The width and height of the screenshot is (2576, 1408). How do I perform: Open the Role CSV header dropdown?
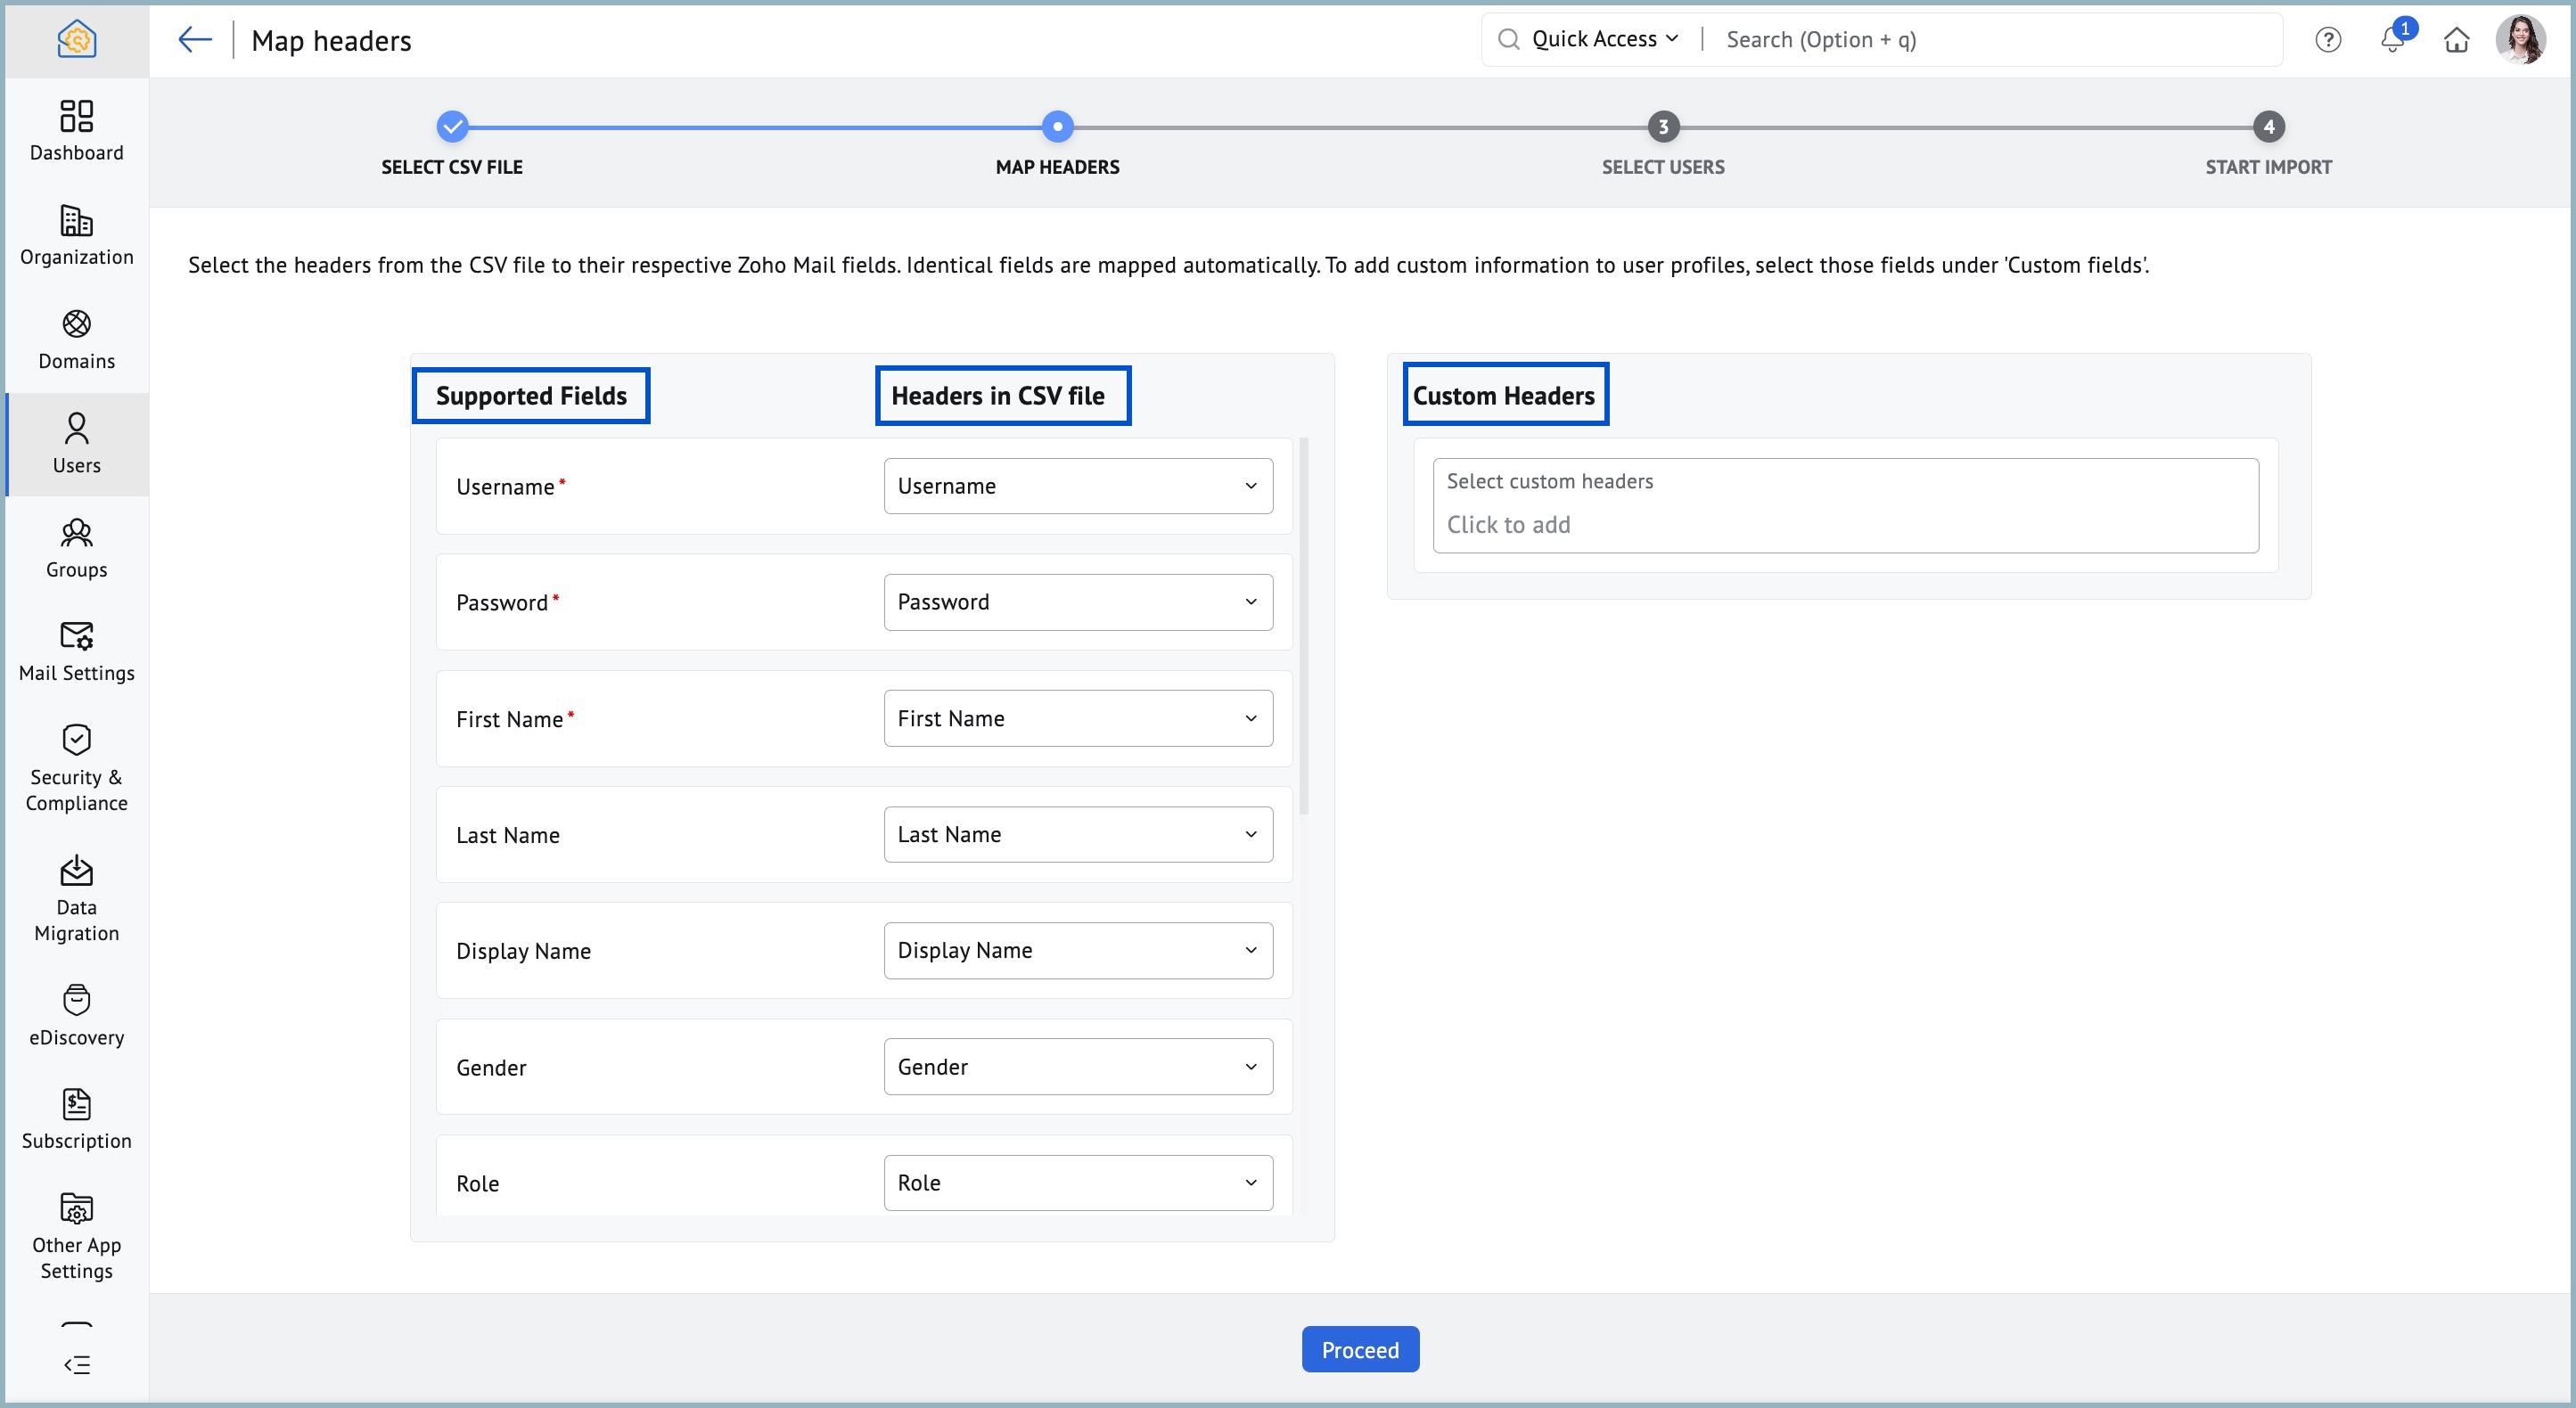1078,1183
